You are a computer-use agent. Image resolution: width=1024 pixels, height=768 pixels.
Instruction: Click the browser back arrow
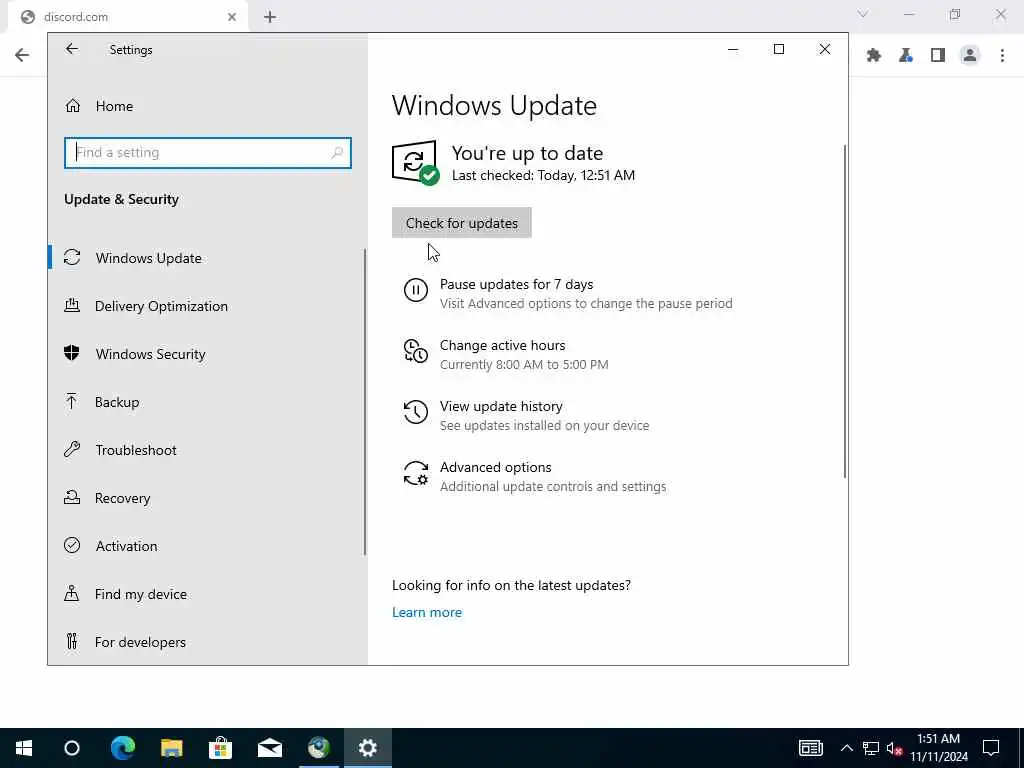pyautogui.click(x=22, y=55)
